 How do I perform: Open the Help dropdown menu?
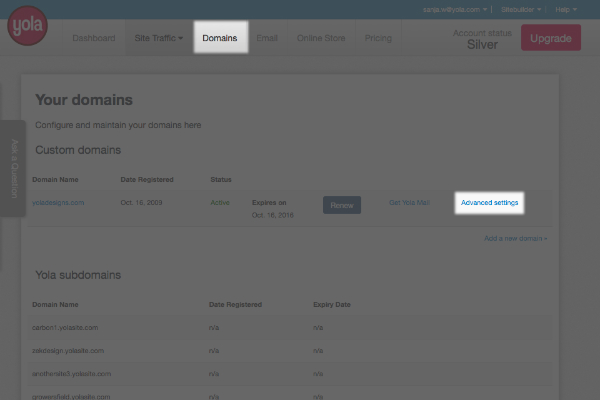tap(566, 10)
